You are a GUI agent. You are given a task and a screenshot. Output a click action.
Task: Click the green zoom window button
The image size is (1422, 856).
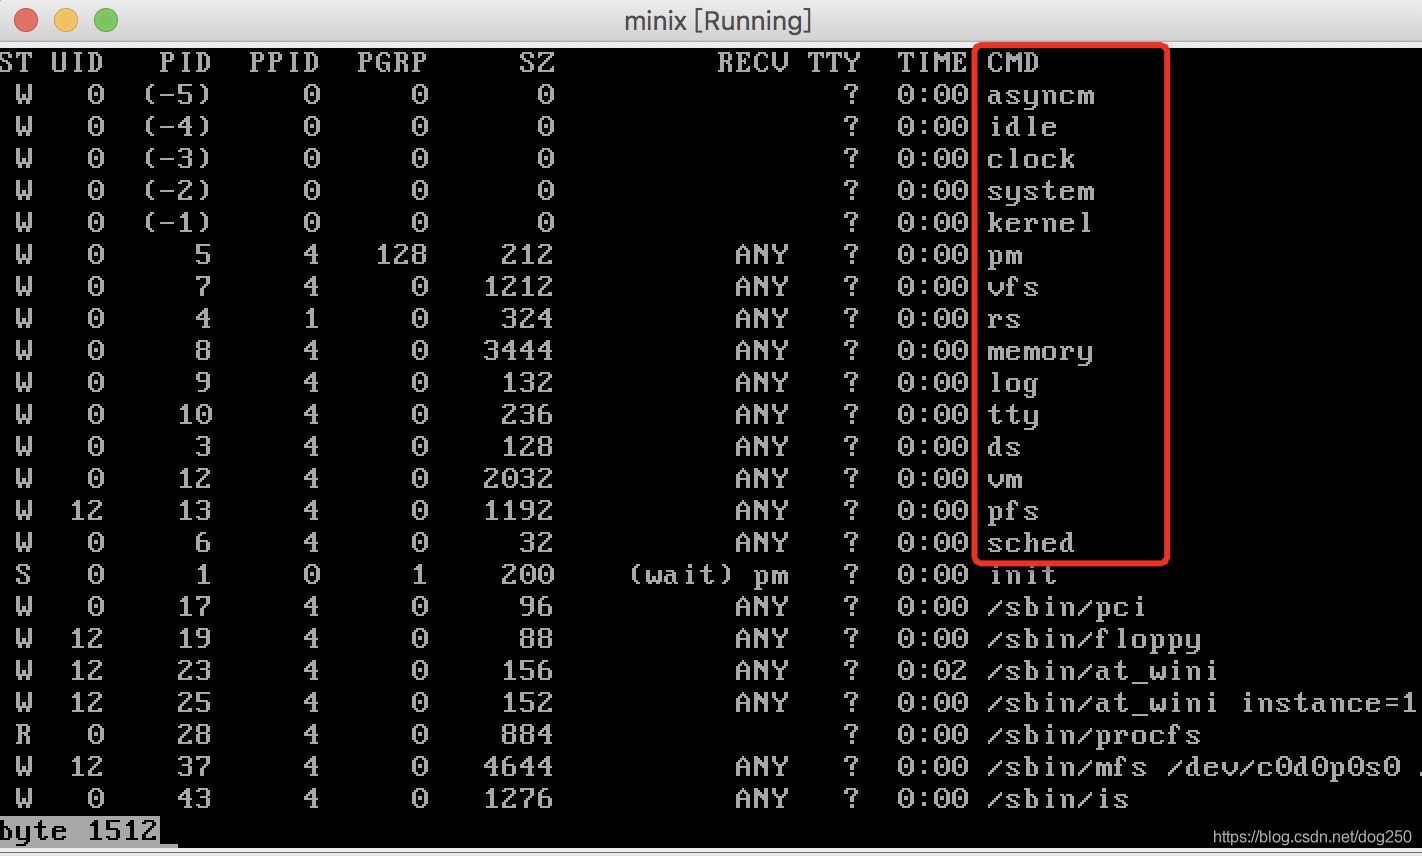point(106,20)
